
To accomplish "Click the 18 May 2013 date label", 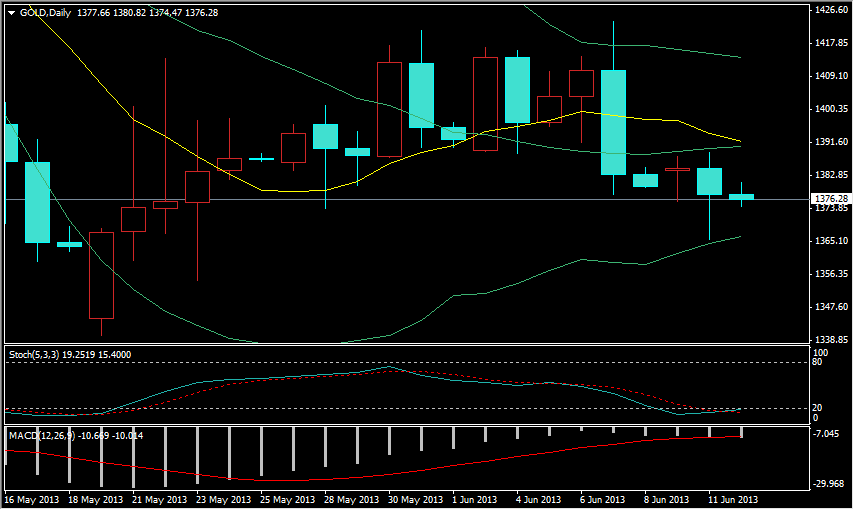I will point(96,500).
